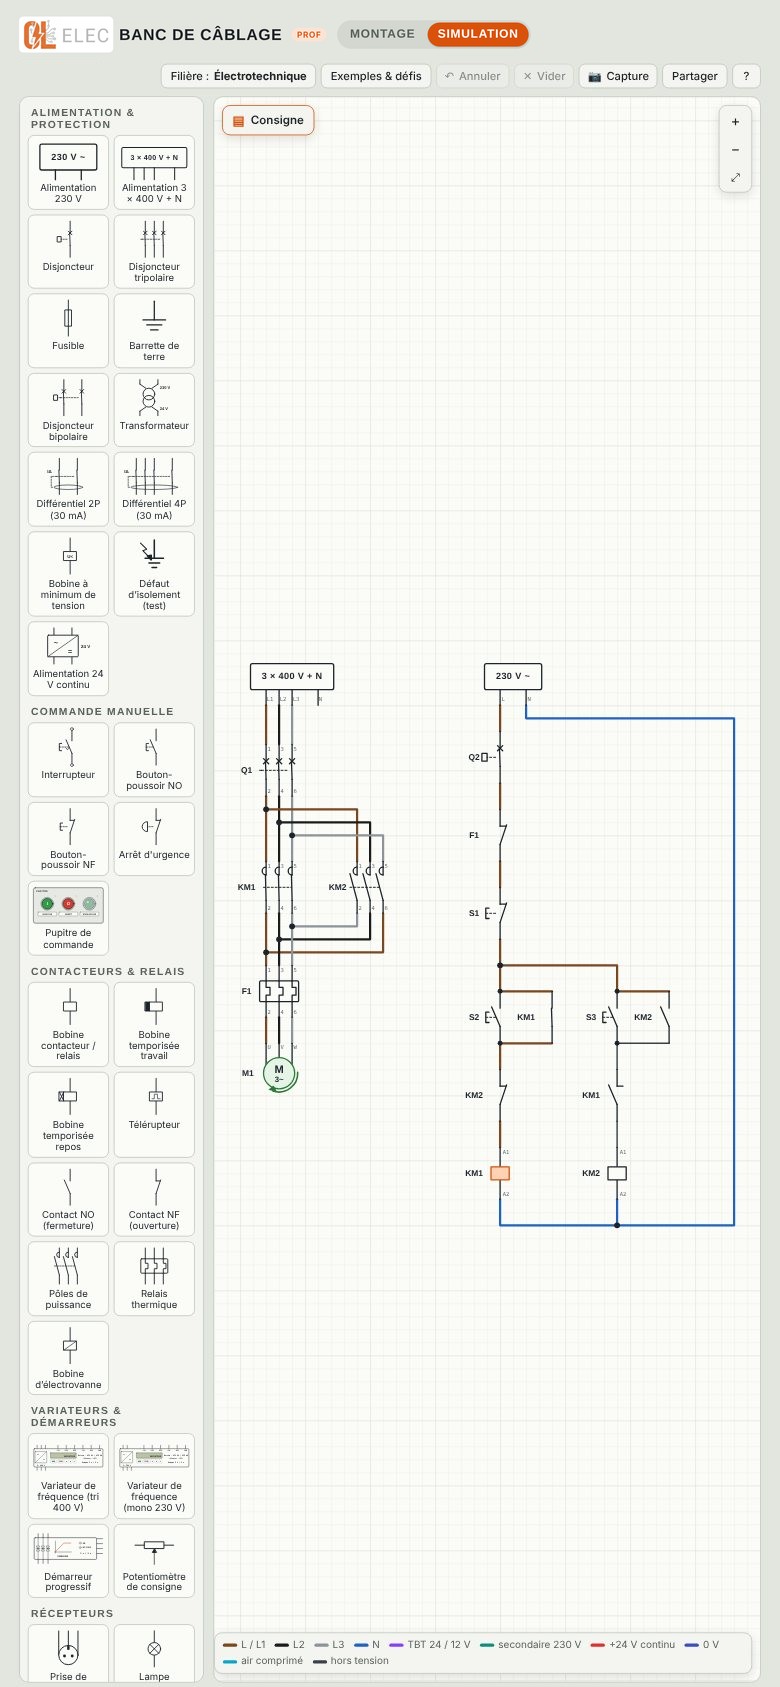Click the M1 motor symbol
Screen dimensions: 780x1687
pyautogui.click(x=279, y=1074)
